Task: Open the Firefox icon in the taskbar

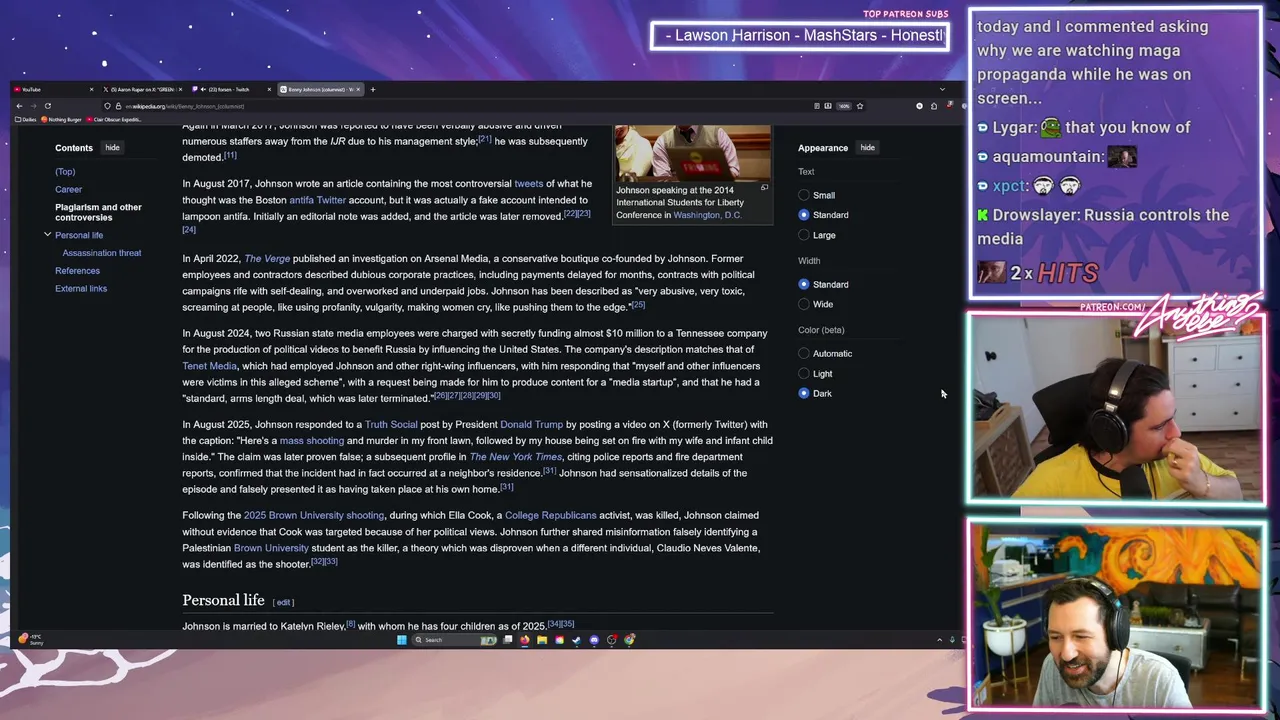Action: tap(525, 640)
